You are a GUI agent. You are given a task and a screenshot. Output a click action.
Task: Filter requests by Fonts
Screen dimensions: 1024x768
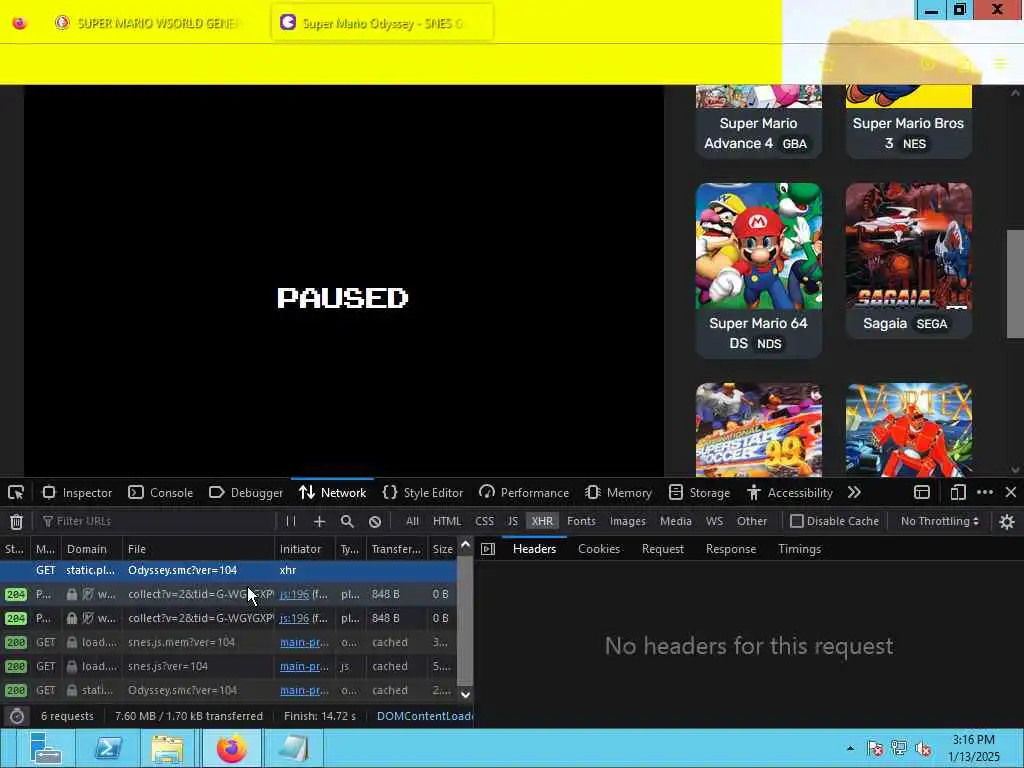pyautogui.click(x=581, y=521)
